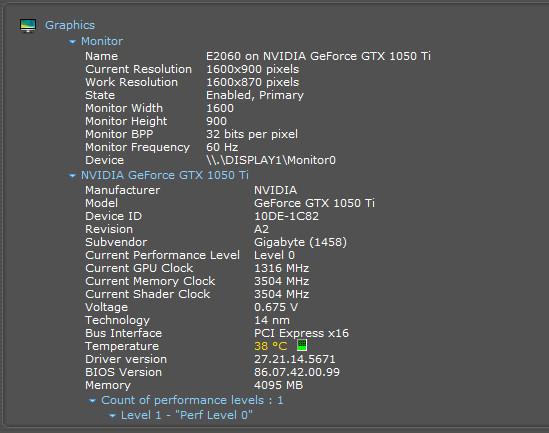
Task: Select the Device ID value 10DE-1C82
Action: [x=286, y=216]
